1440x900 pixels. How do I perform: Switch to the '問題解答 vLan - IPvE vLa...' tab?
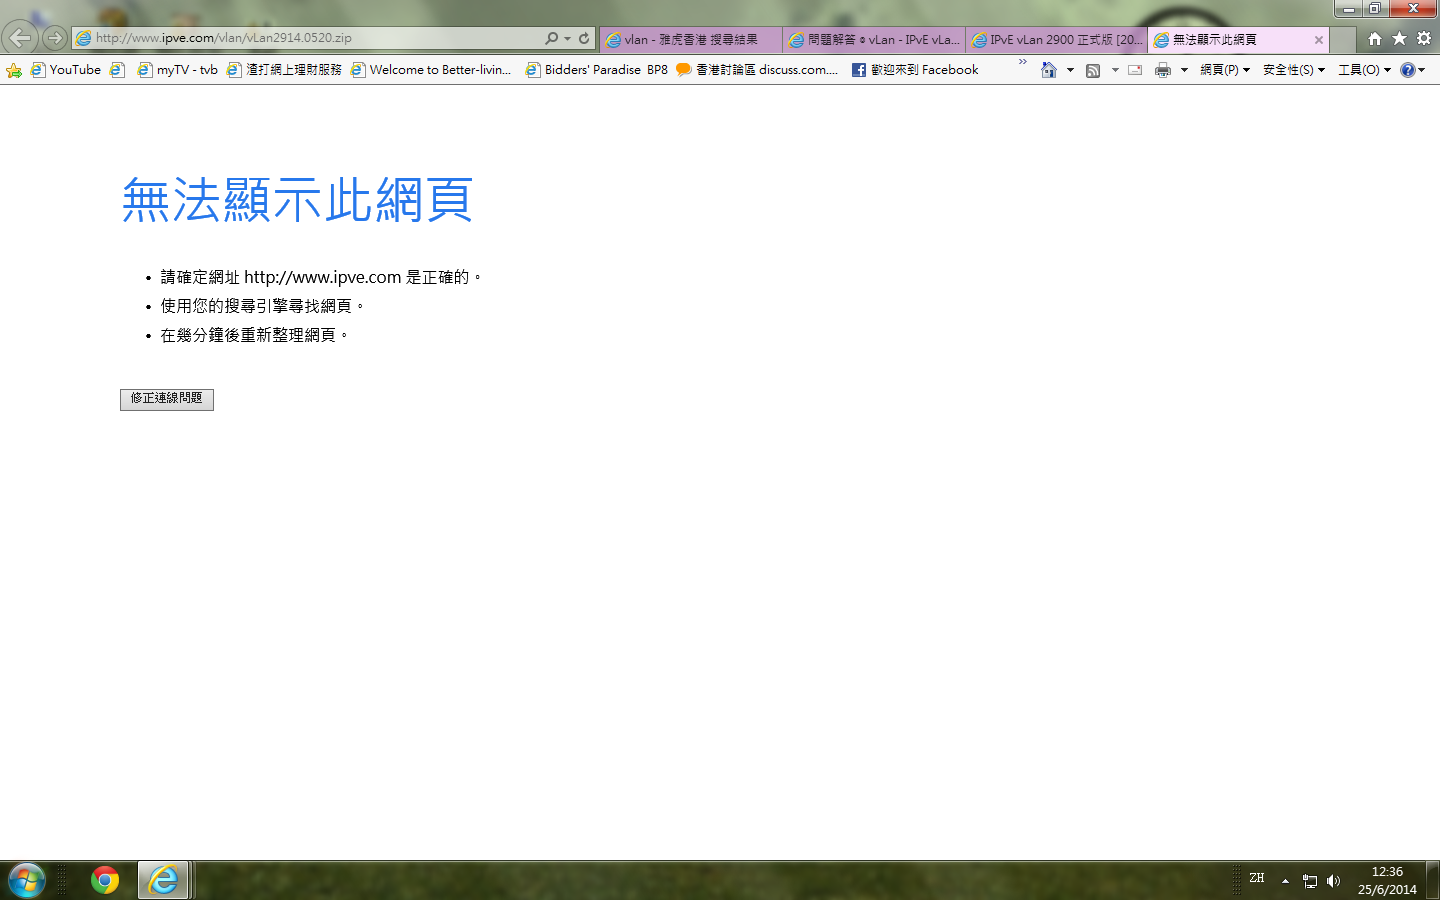(x=874, y=40)
